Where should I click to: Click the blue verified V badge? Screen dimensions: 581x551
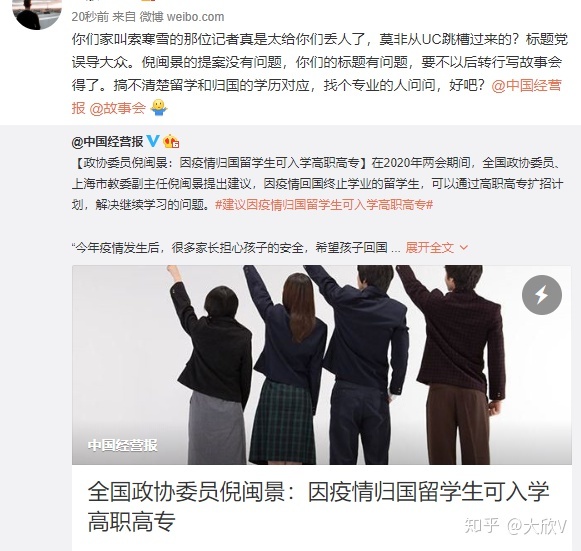[x=153, y=141]
